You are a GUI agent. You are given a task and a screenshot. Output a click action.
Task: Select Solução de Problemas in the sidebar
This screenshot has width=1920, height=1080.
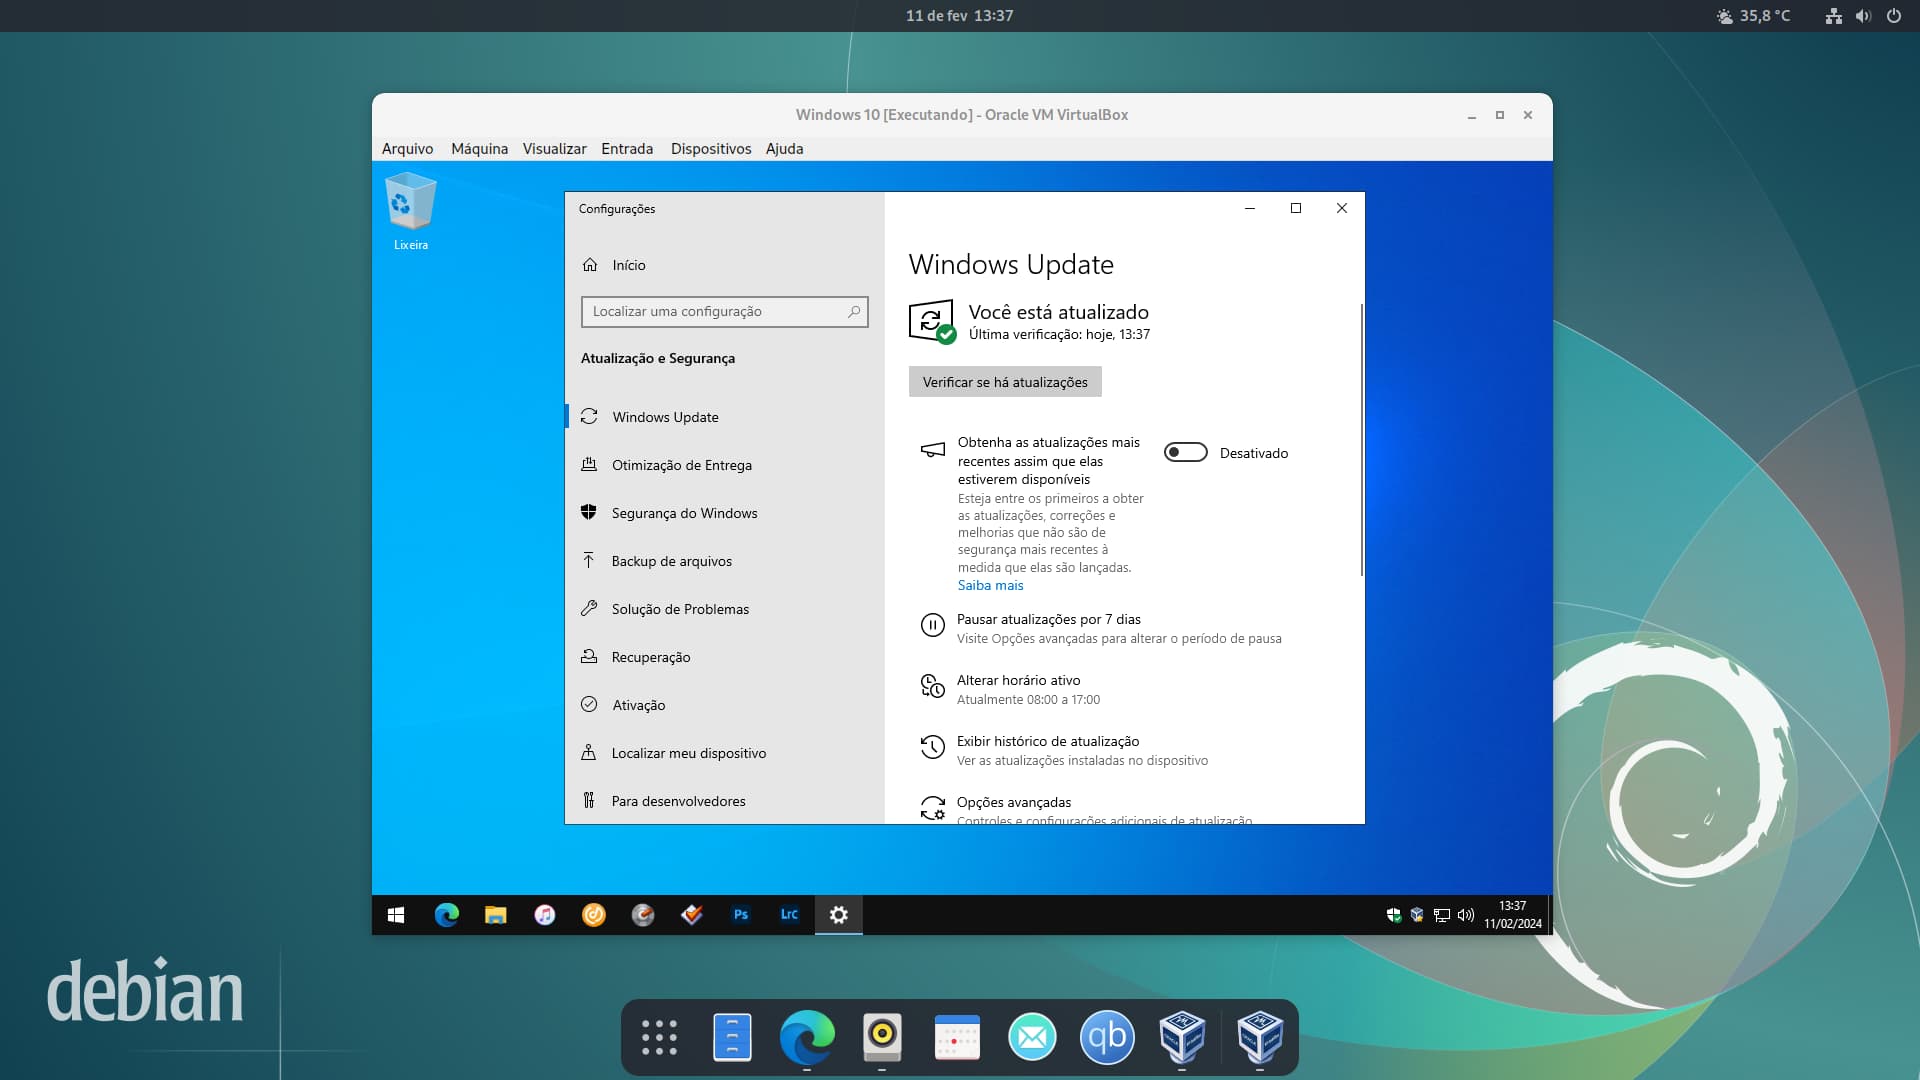point(680,609)
